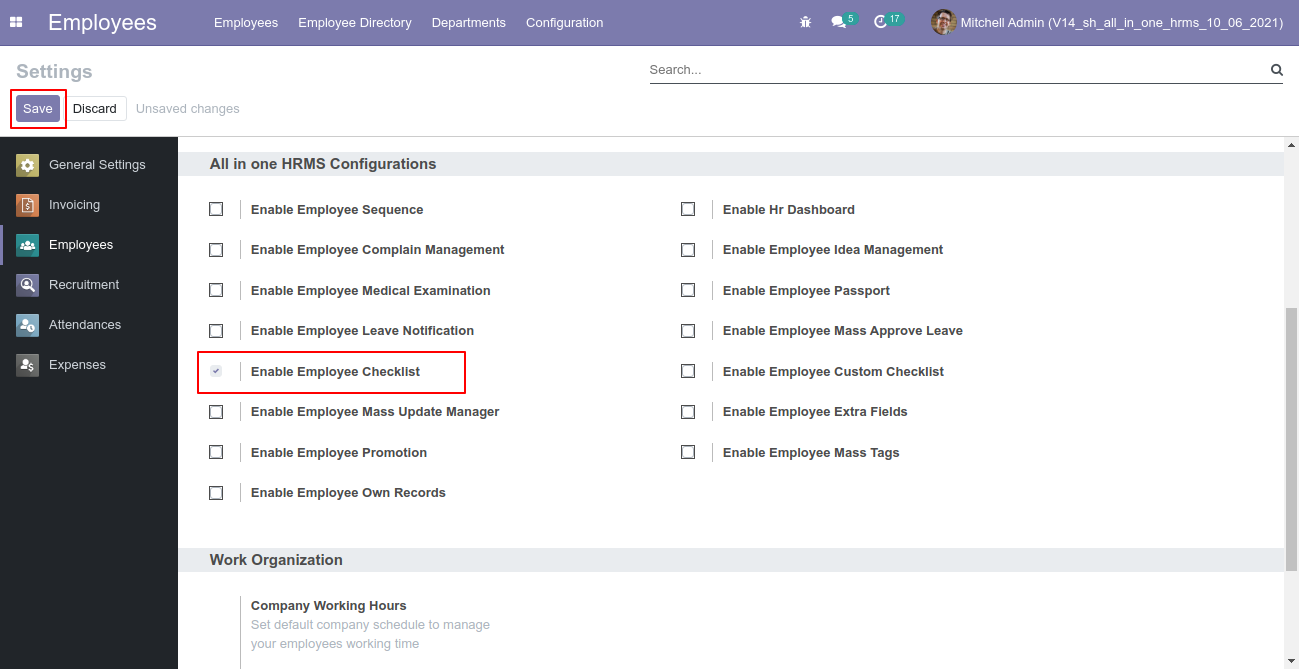The image size is (1299, 669).
Task: Click the vertical scrollbar thumb
Action: (1291, 438)
